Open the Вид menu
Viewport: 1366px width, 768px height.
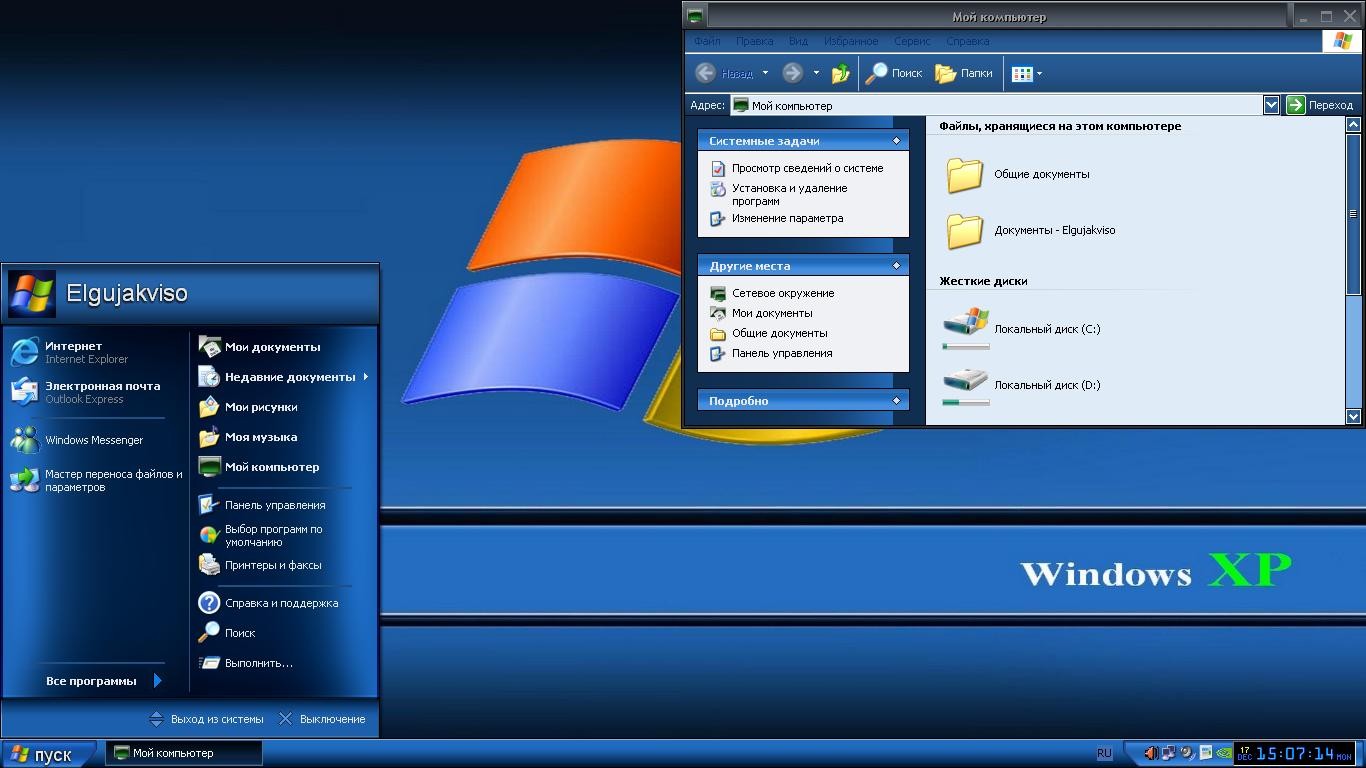[x=798, y=41]
